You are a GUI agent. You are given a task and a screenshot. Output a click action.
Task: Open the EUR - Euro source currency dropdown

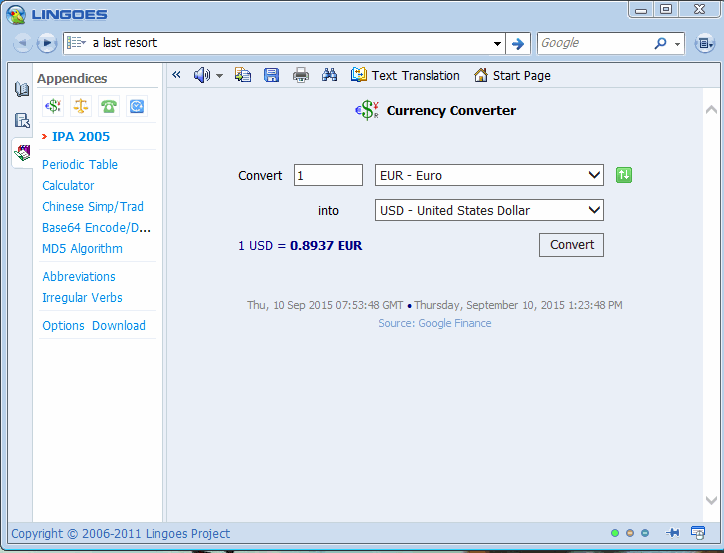[x=489, y=175]
